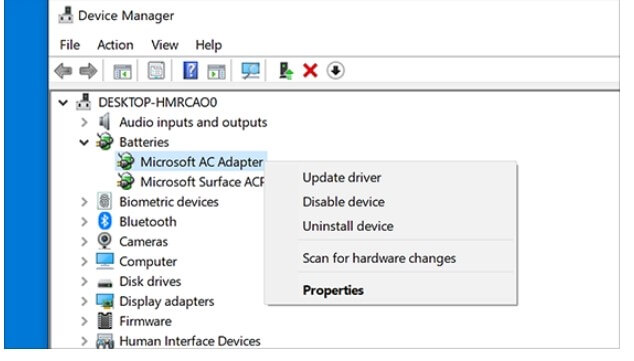Click the Forward arrow toolbar icon
Image resolution: width=634 pixels, height=361 pixels.
(88, 71)
